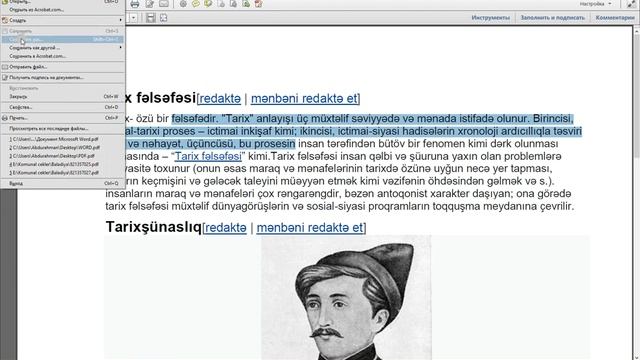Click the sticky note comment icon
Image resolution: width=640 pixels, height=360 pixels.
point(196,4)
